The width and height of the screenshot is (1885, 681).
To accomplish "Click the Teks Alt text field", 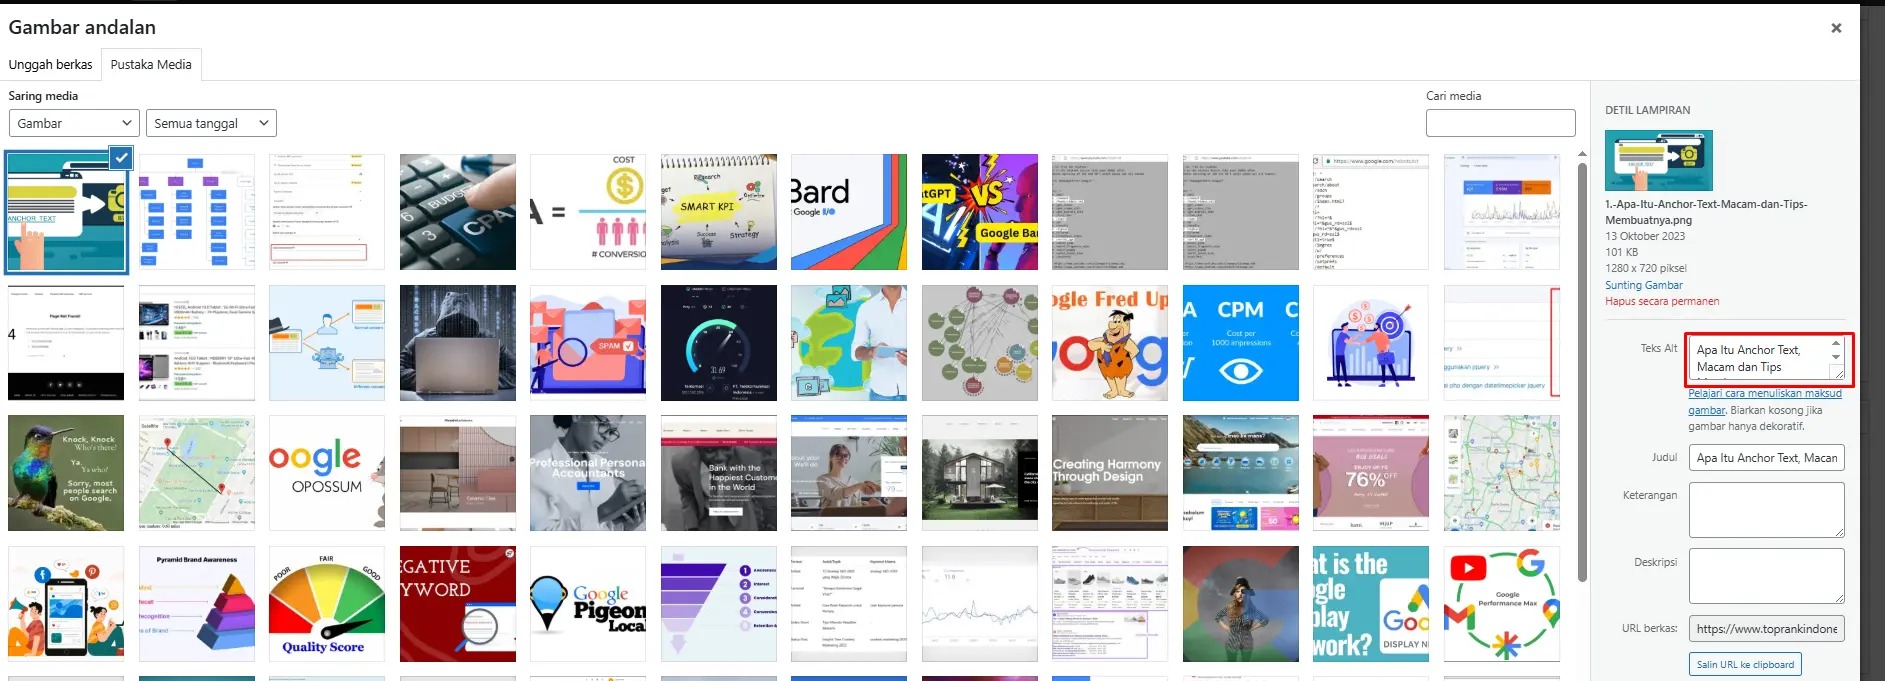I will pos(1760,359).
